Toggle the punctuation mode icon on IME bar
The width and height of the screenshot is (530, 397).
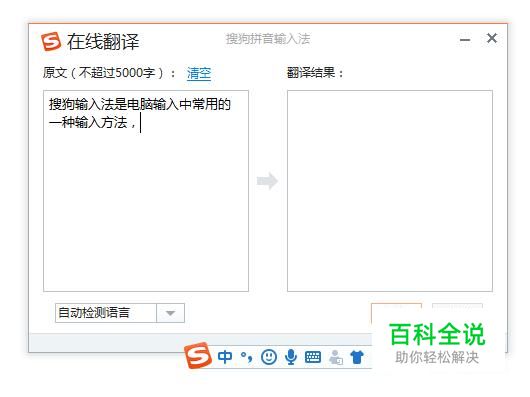click(246, 357)
